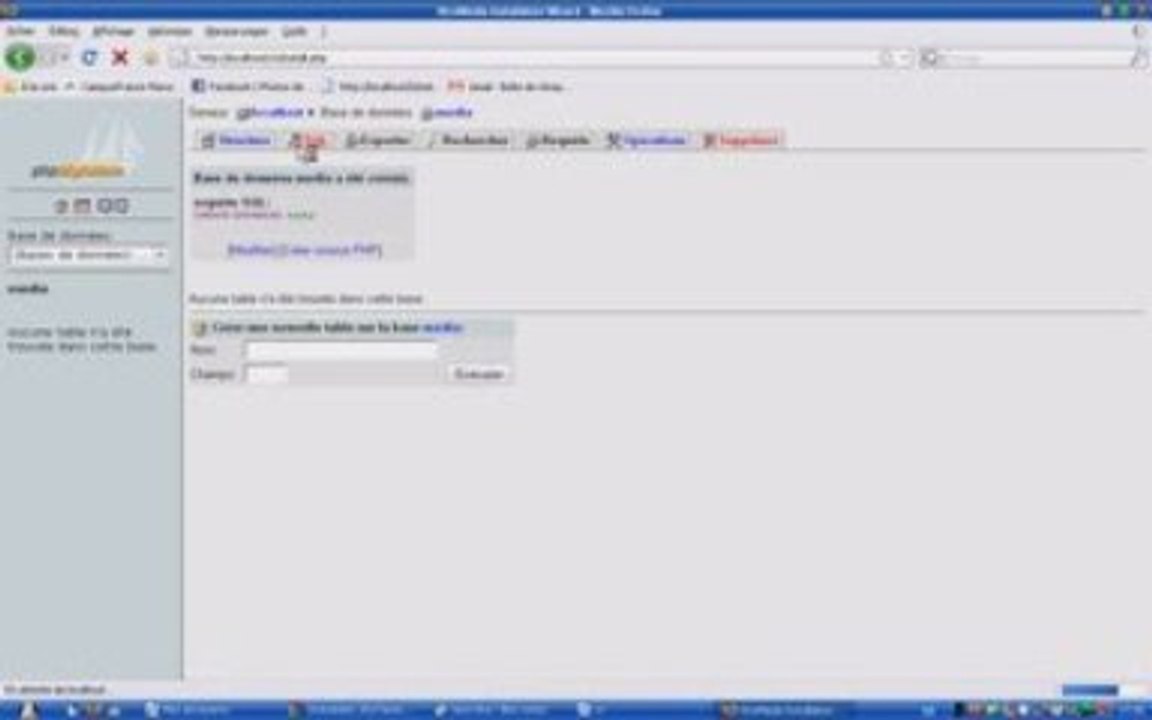Click the forward navigation arrow

click(x=51, y=57)
